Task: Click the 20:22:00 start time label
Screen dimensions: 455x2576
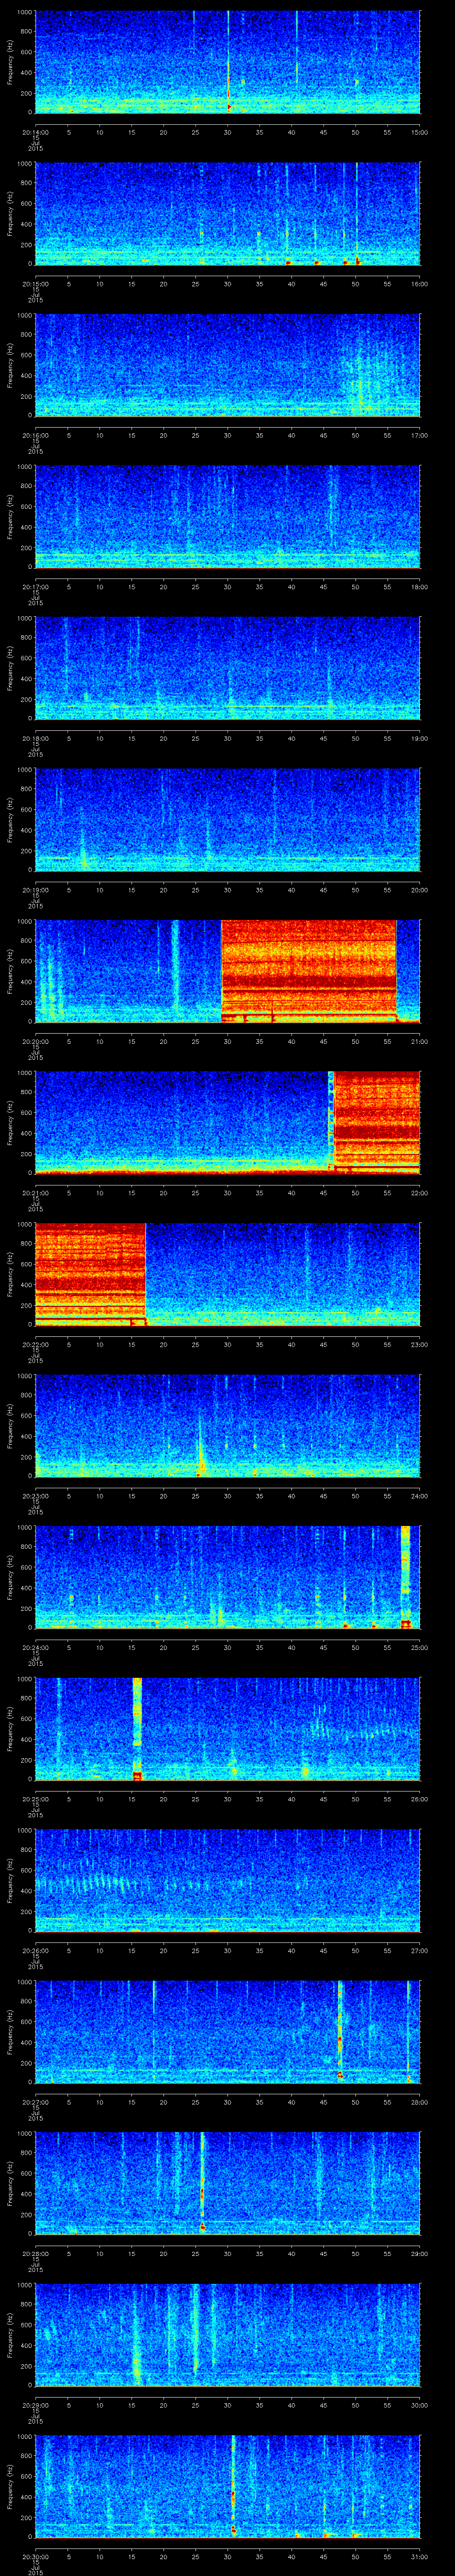Action: [35, 1344]
